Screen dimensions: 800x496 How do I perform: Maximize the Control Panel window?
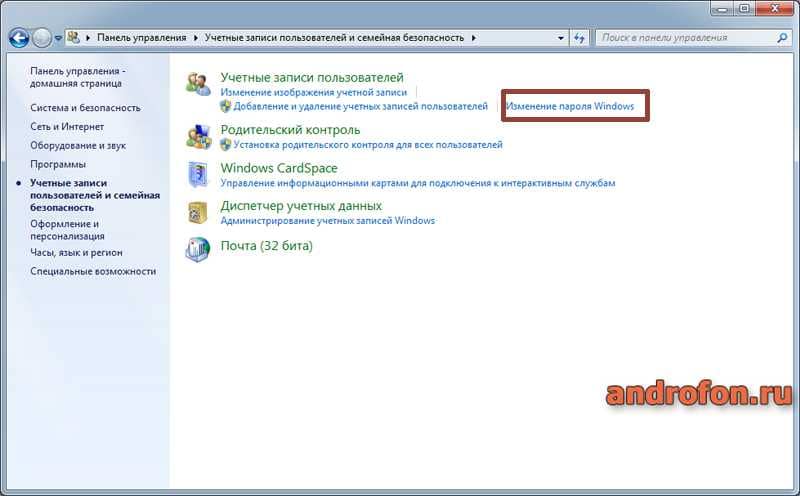click(x=744, y=9)
